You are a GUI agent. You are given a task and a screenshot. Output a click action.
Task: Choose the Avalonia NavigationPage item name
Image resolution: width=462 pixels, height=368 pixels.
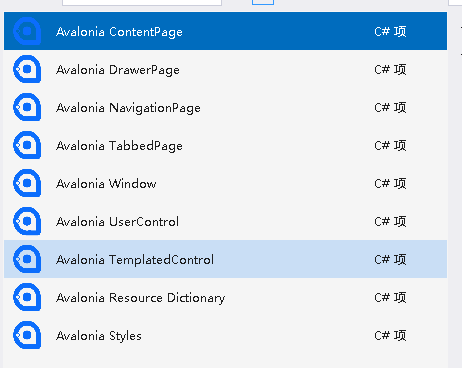(128, 108)
